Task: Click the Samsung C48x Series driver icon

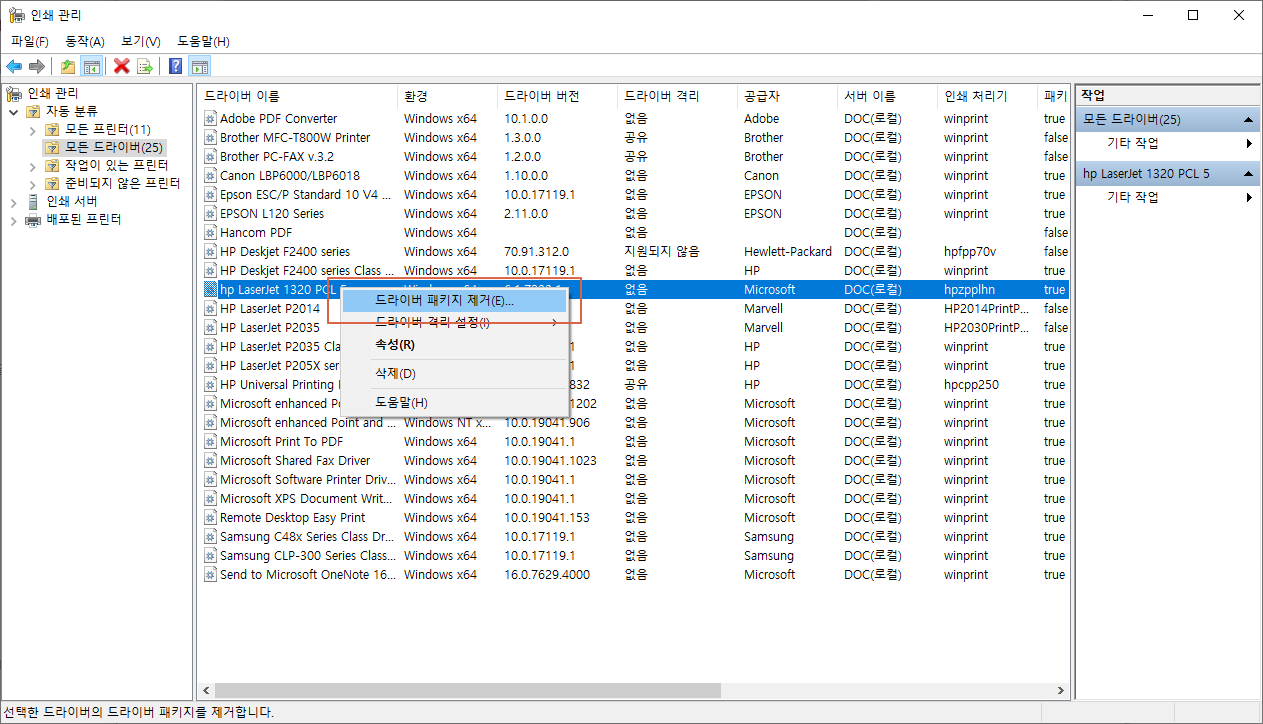Action: click(x=210, y=536)
